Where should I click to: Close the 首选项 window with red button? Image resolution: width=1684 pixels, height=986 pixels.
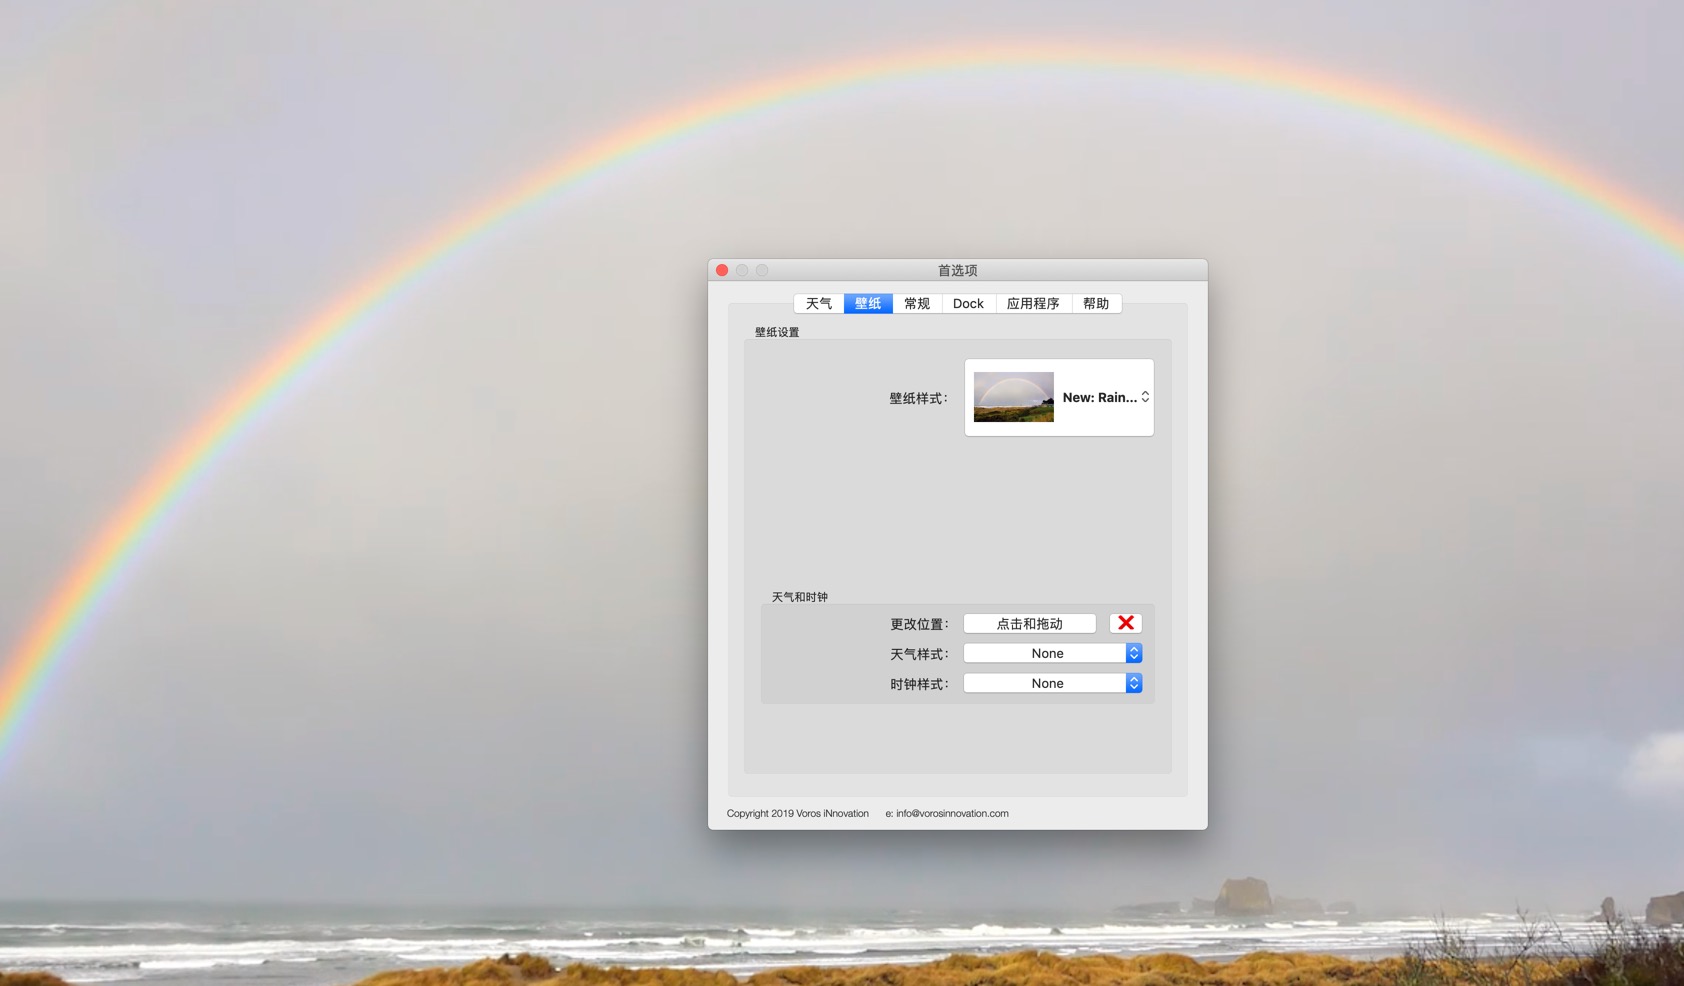click(722, 270)
